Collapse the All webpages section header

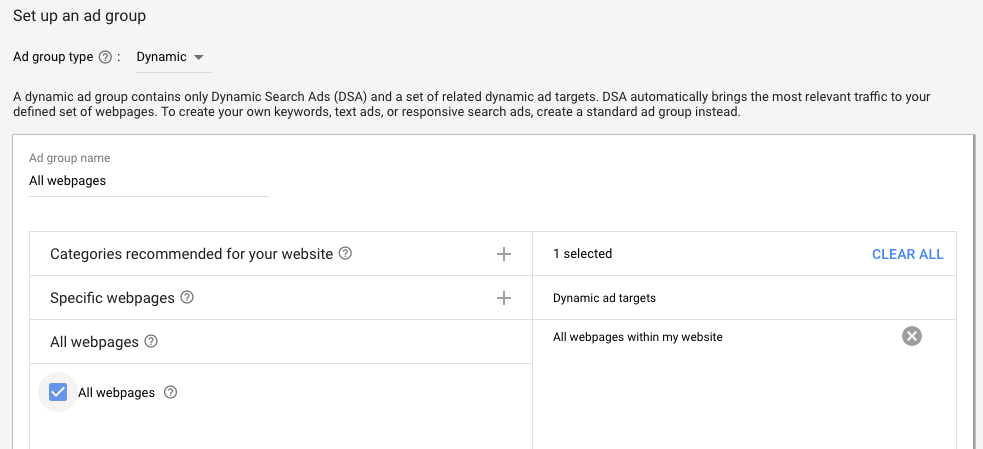pyautogui.click(x=281, y=342)
